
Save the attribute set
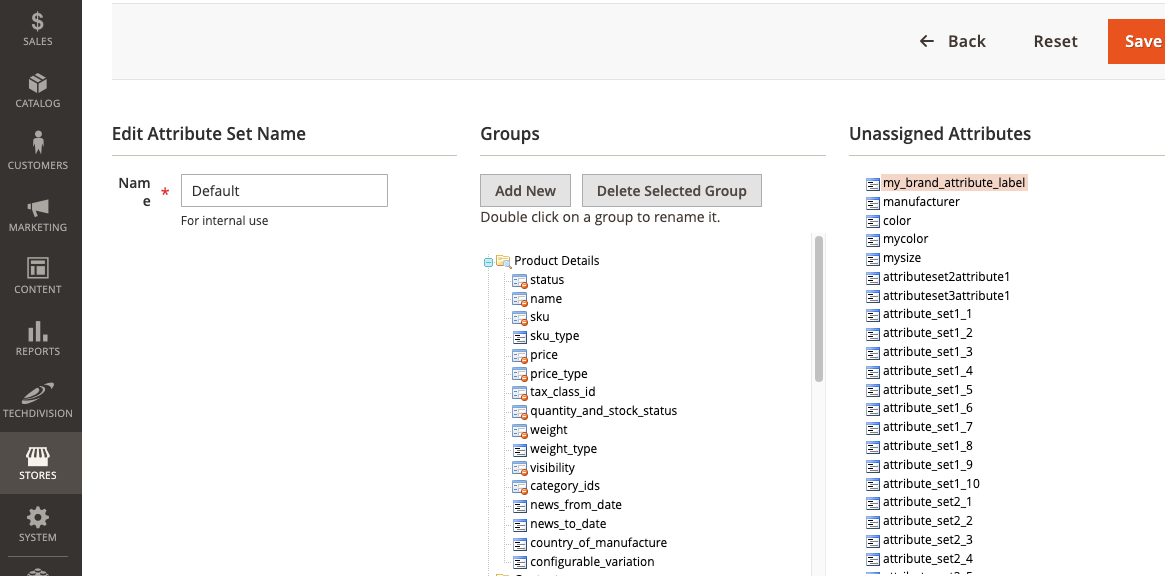1138,42
